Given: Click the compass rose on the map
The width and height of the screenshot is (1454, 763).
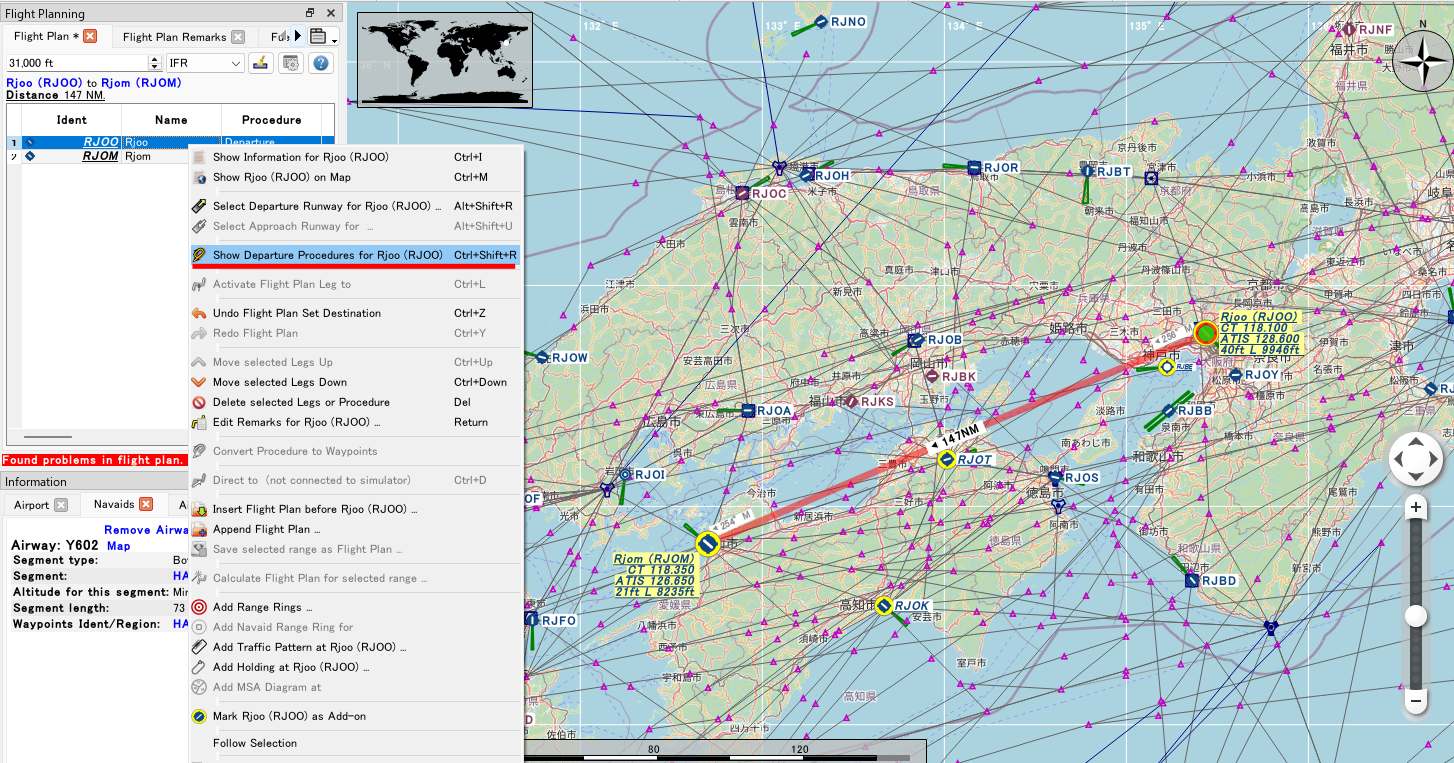Looking at the screenshot, I should click(1422, 60).
